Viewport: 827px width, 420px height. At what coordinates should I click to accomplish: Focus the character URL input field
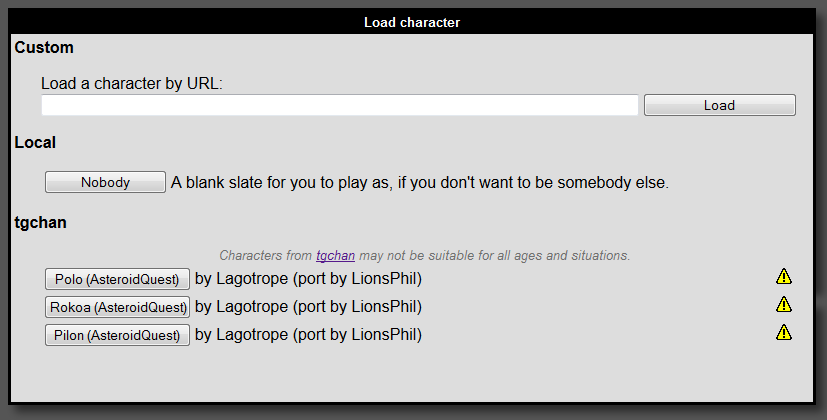coord(340,105)
